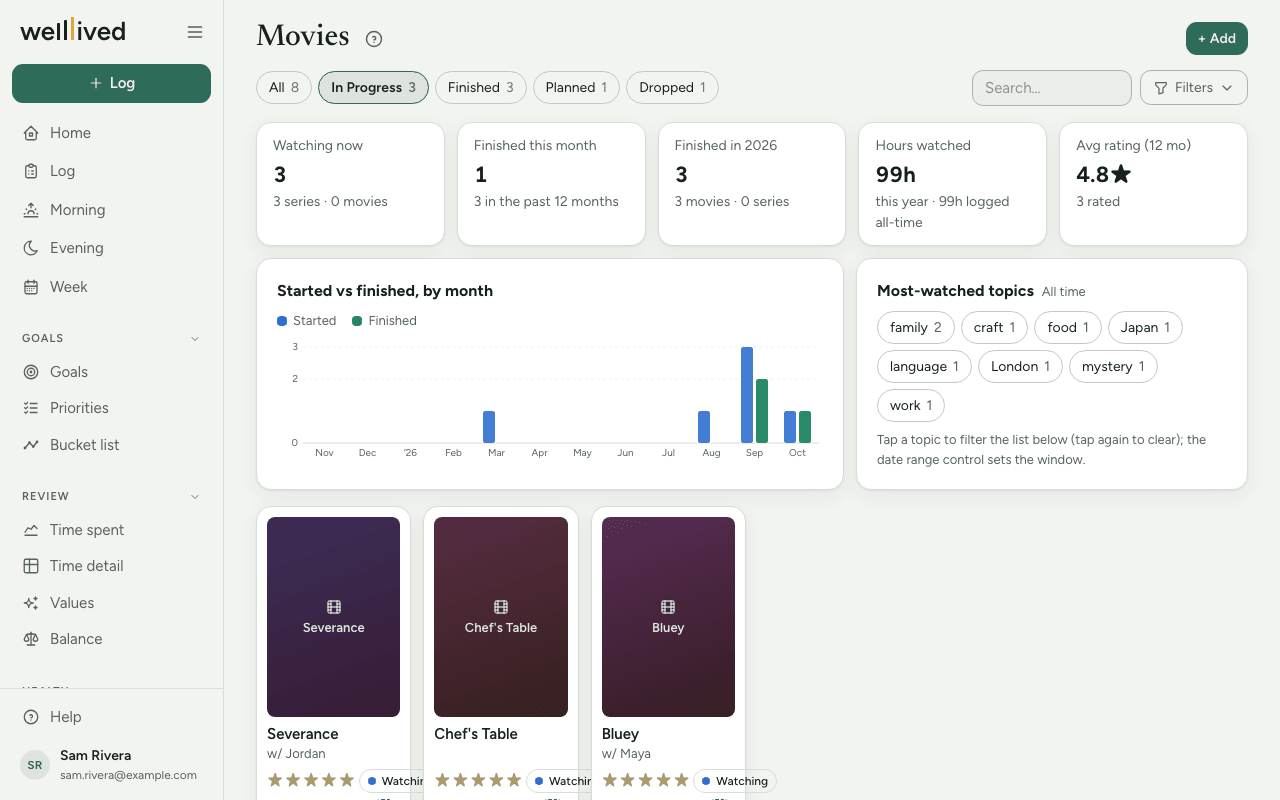Image resolution: width=1280 pixels, height=800 pixels.
Task: Open the Chef's Table poster thumbnail
Action: (501, 617)
